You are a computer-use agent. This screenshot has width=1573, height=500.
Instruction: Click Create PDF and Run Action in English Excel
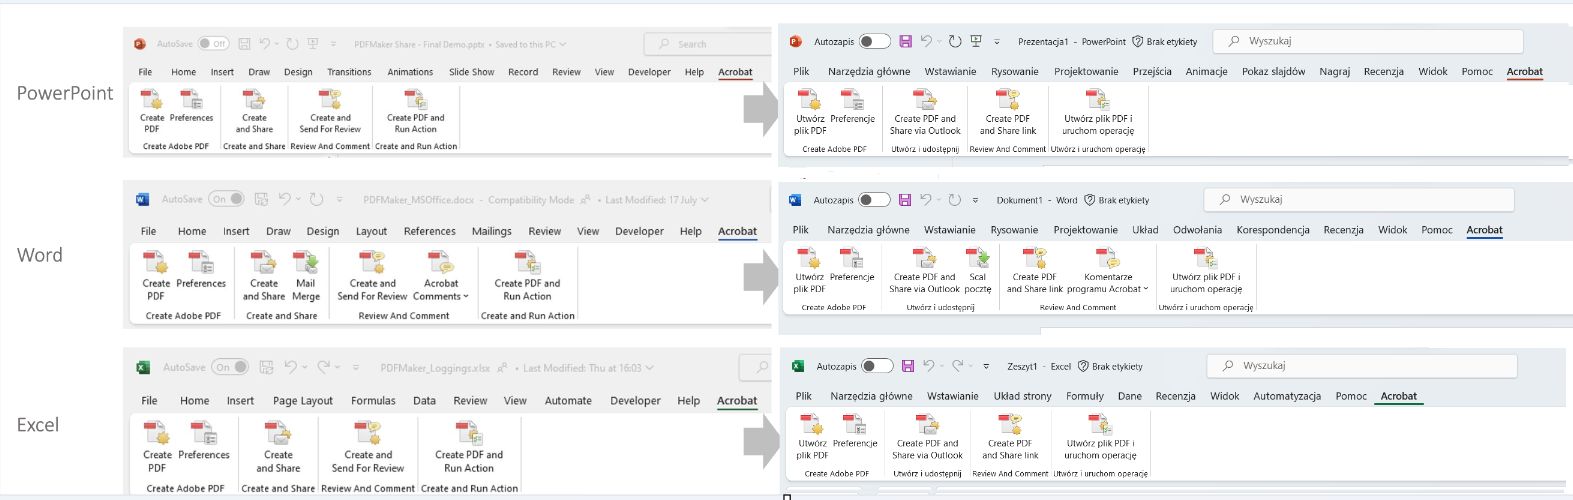[x=469, y=447]
